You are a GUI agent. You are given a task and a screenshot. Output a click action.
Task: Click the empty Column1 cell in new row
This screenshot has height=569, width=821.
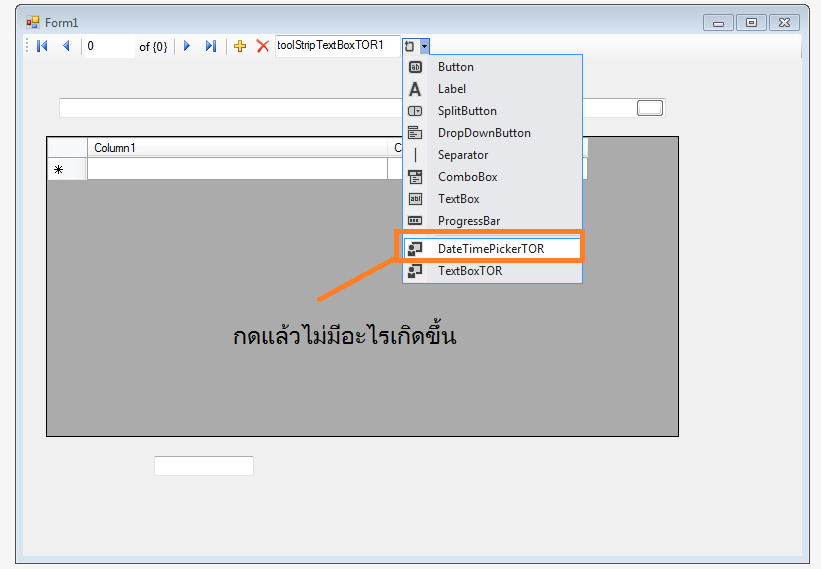237,169
